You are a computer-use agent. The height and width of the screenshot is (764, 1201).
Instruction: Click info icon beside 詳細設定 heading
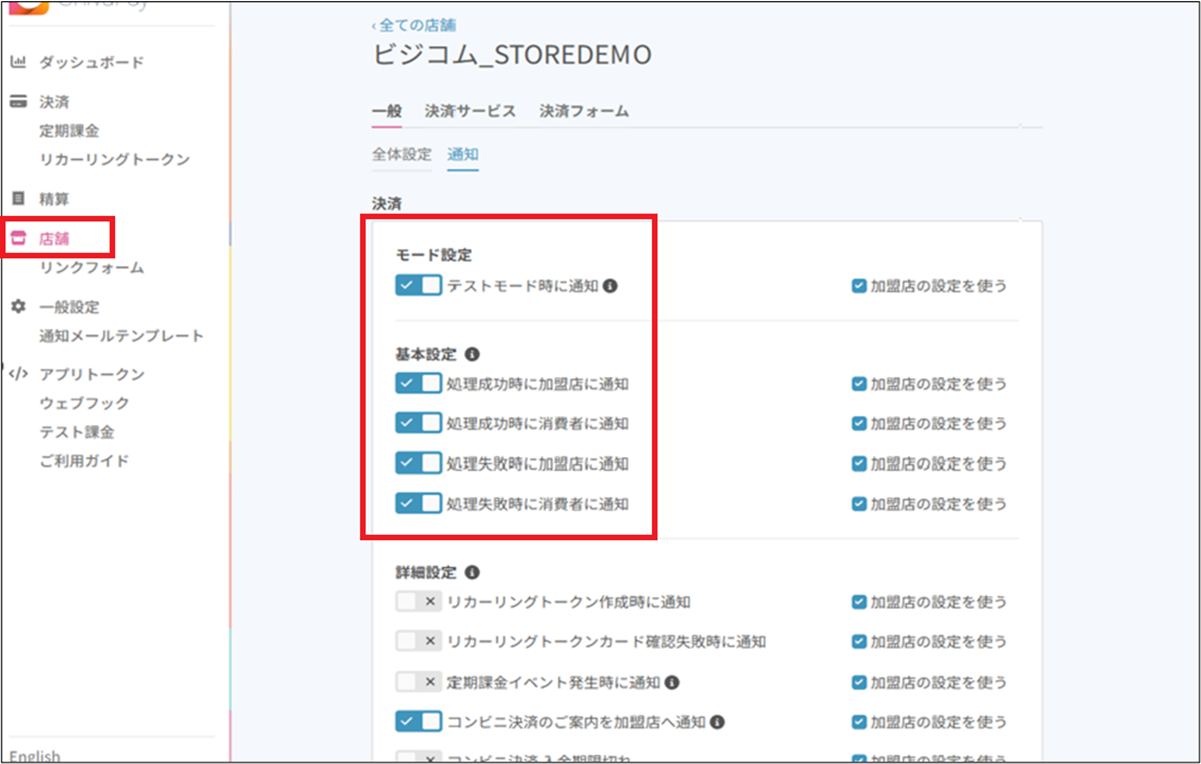pyautogui.click(x=472, y=573)
